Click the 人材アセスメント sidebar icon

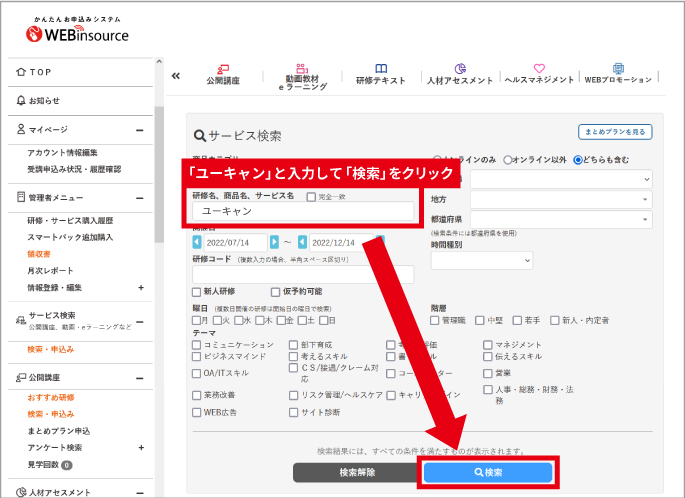click(21, 492)
